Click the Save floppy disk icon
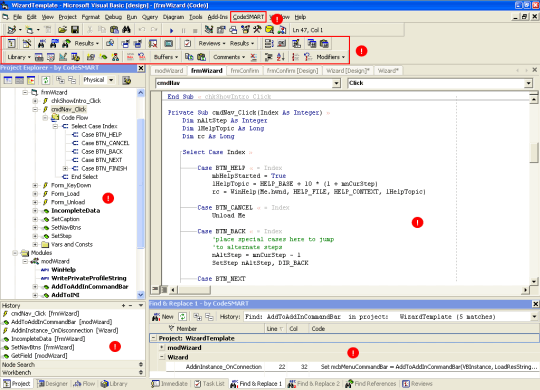The image size is (540, 390). click(x=75, y=30)
